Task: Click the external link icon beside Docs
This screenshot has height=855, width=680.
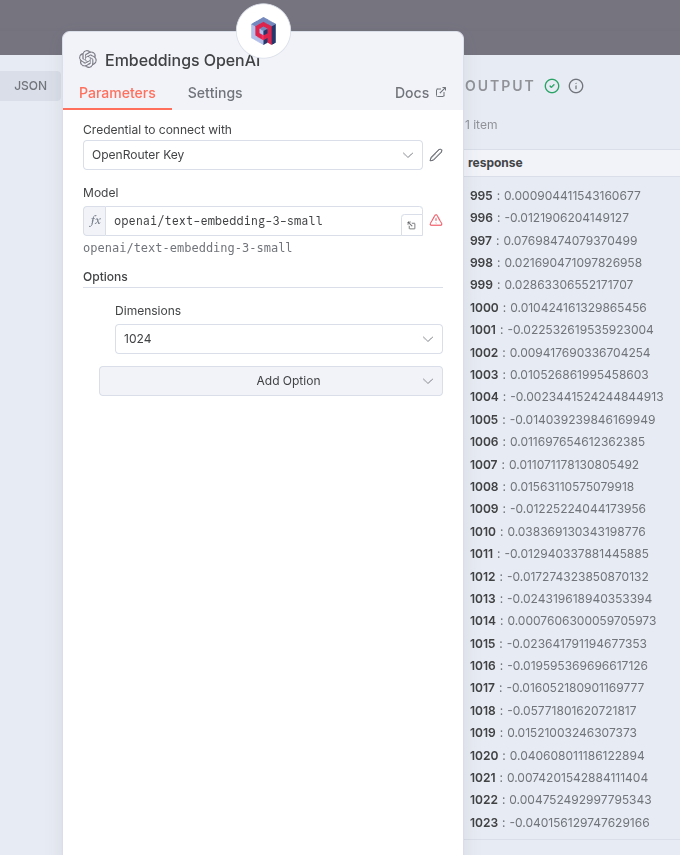Action: (441, 92)
